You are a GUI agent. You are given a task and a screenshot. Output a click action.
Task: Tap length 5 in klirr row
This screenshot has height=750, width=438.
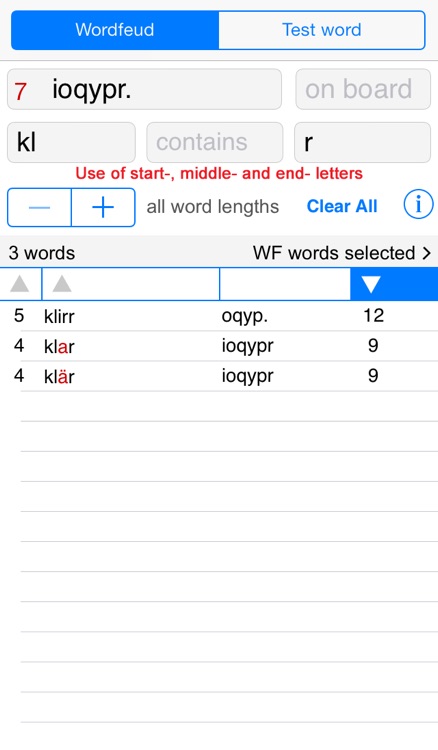tap(19, 316)
